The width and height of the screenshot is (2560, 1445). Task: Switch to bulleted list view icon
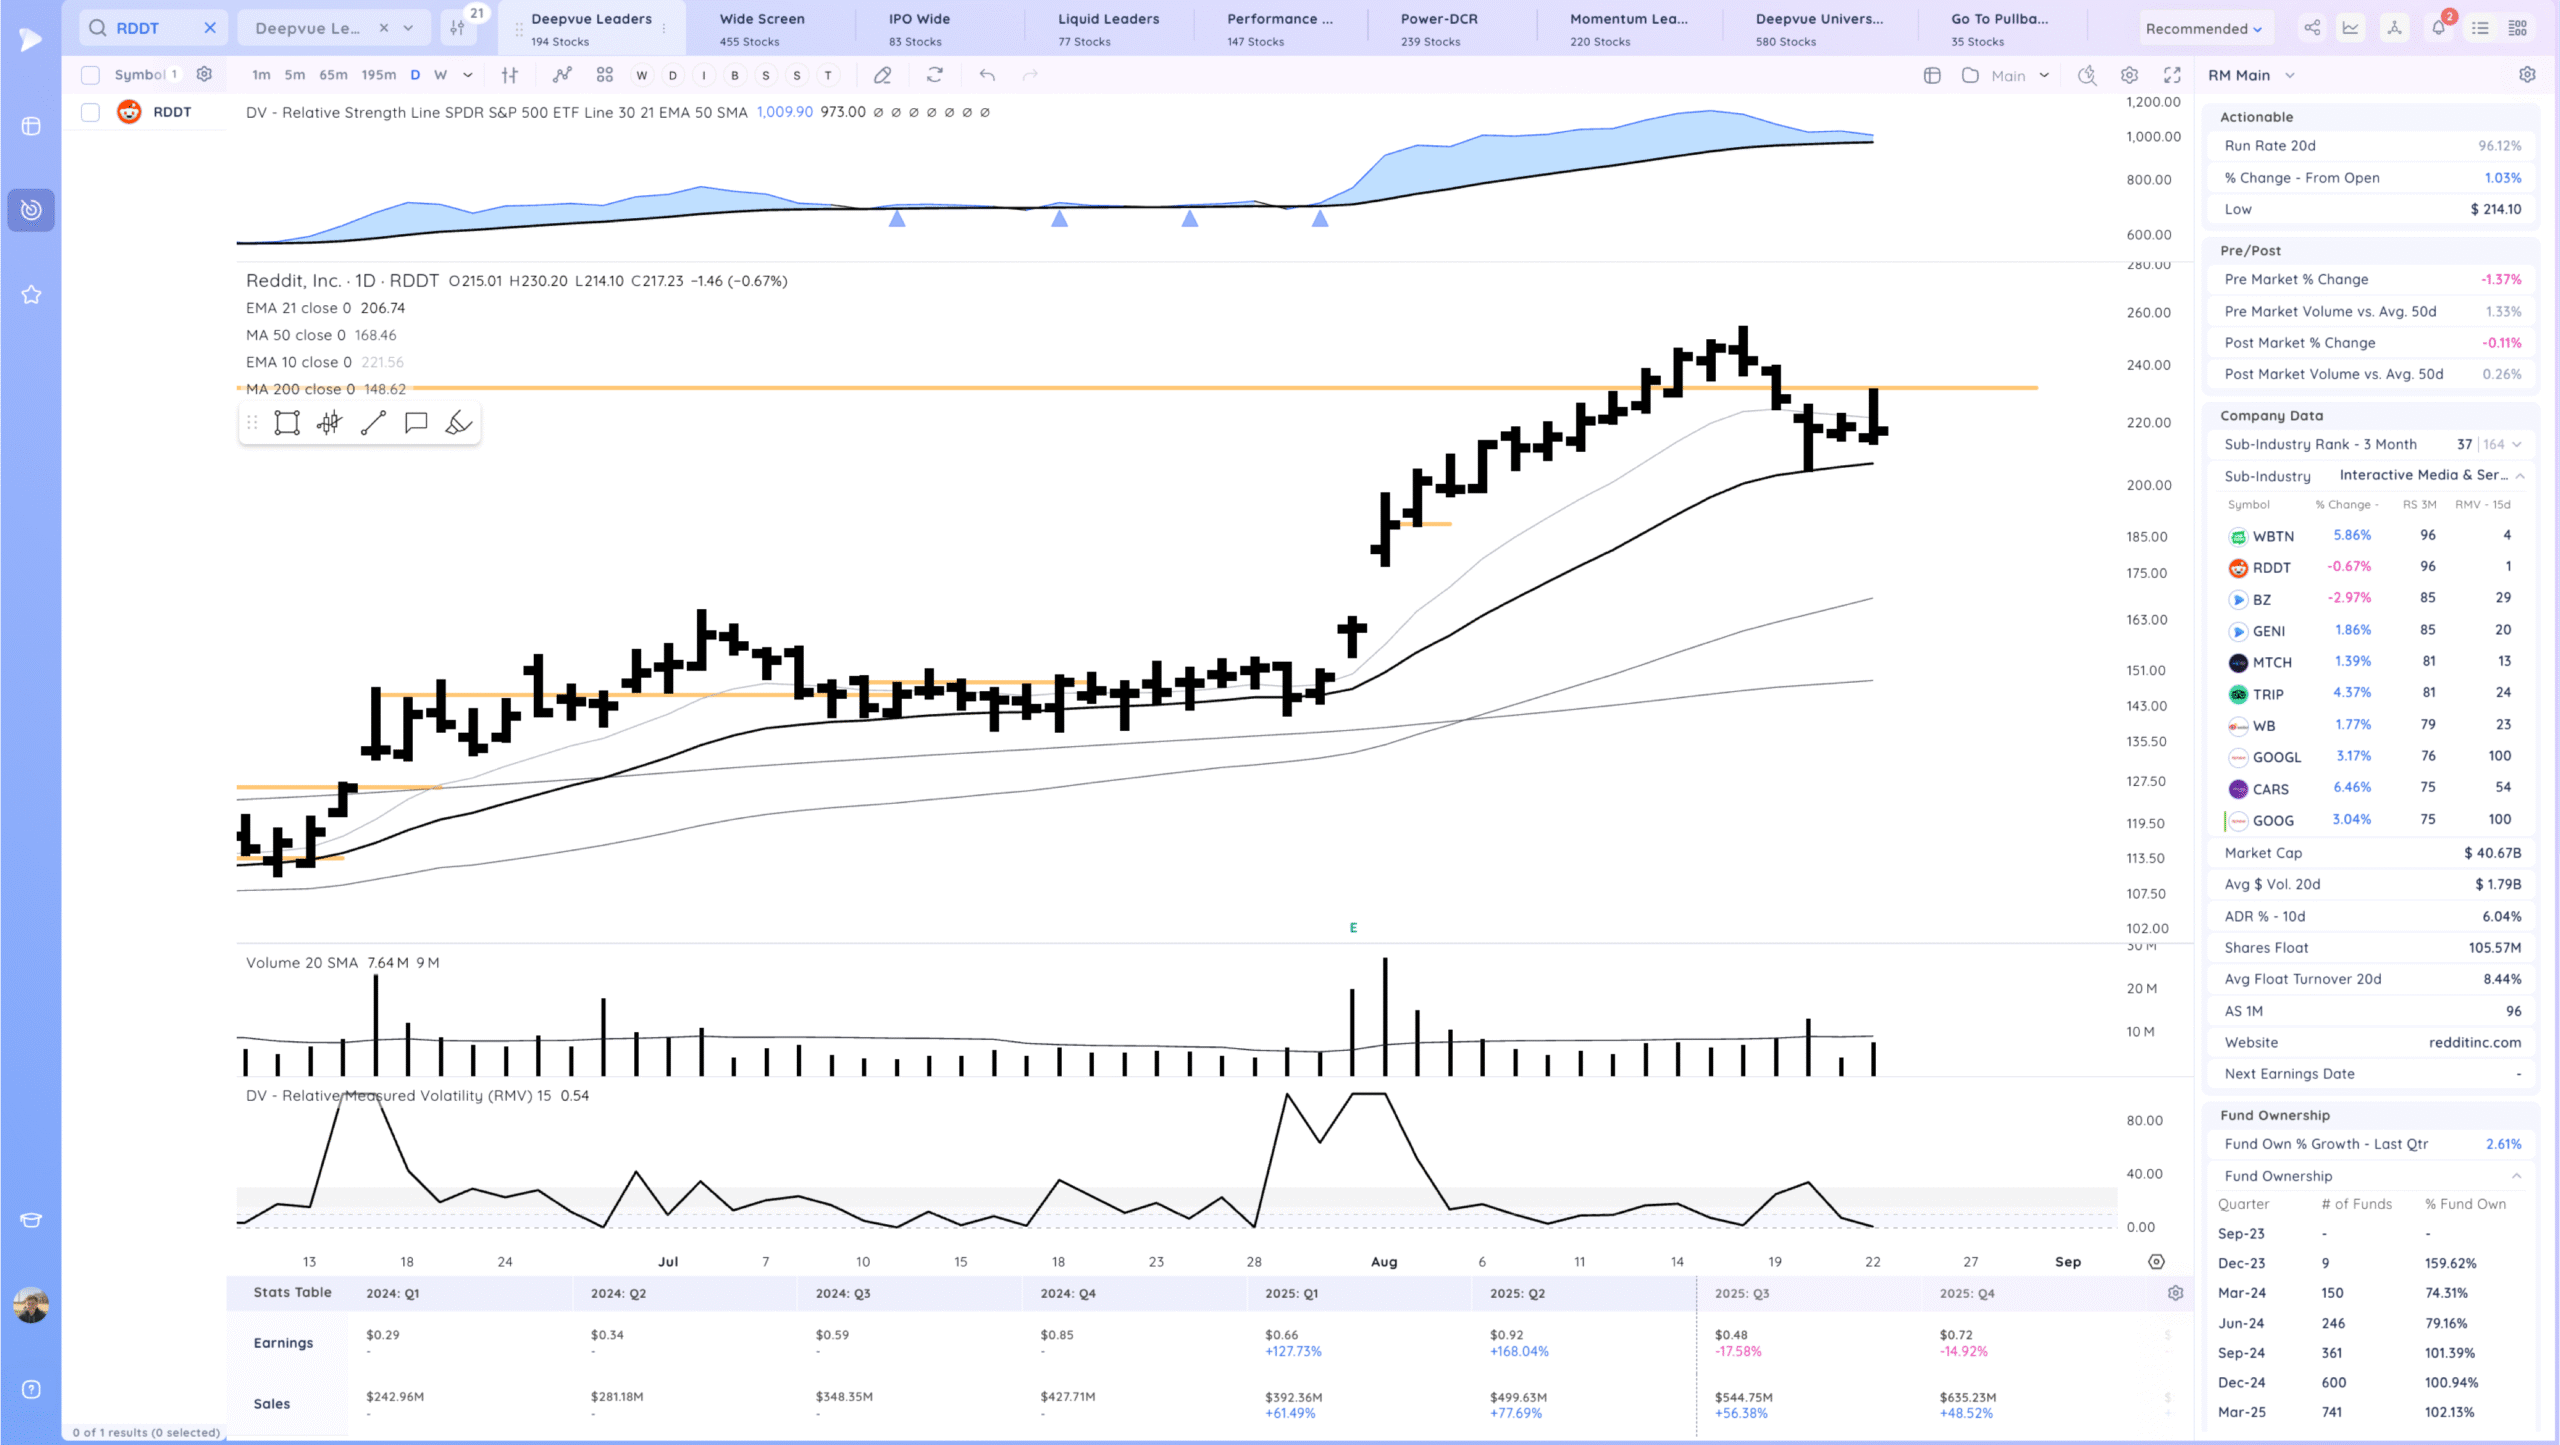click(2480, 28)
